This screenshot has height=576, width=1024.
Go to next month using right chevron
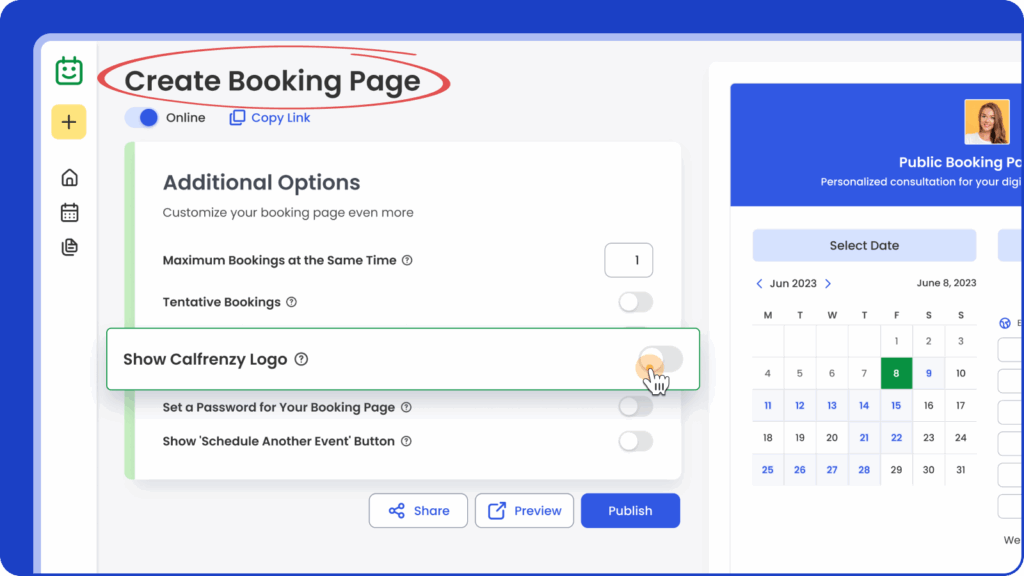tap(828, 284)
